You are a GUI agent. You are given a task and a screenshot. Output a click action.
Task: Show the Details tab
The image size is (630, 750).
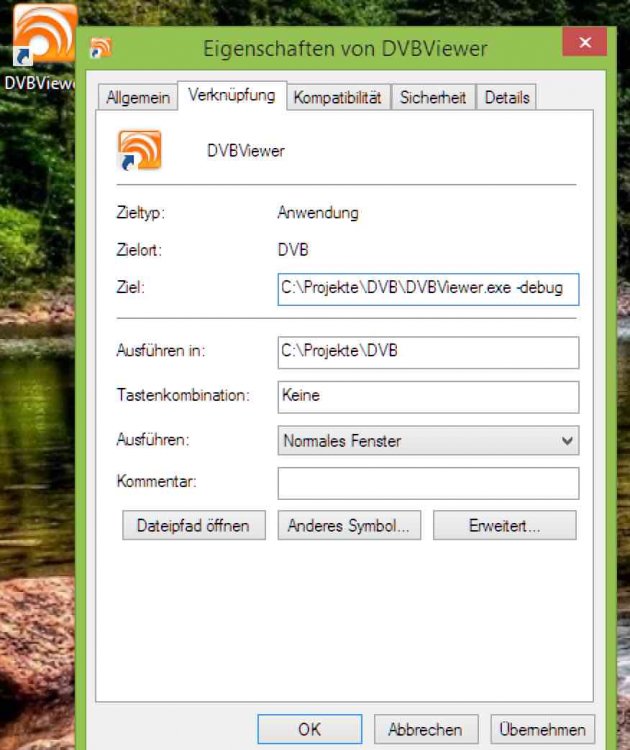click(x=507, y=97)
